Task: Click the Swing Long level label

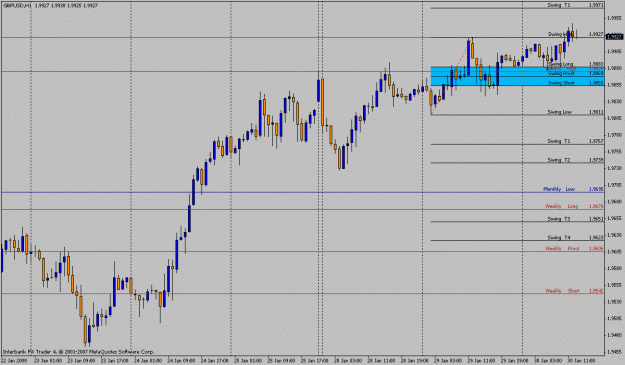Action: coord(560,64)
